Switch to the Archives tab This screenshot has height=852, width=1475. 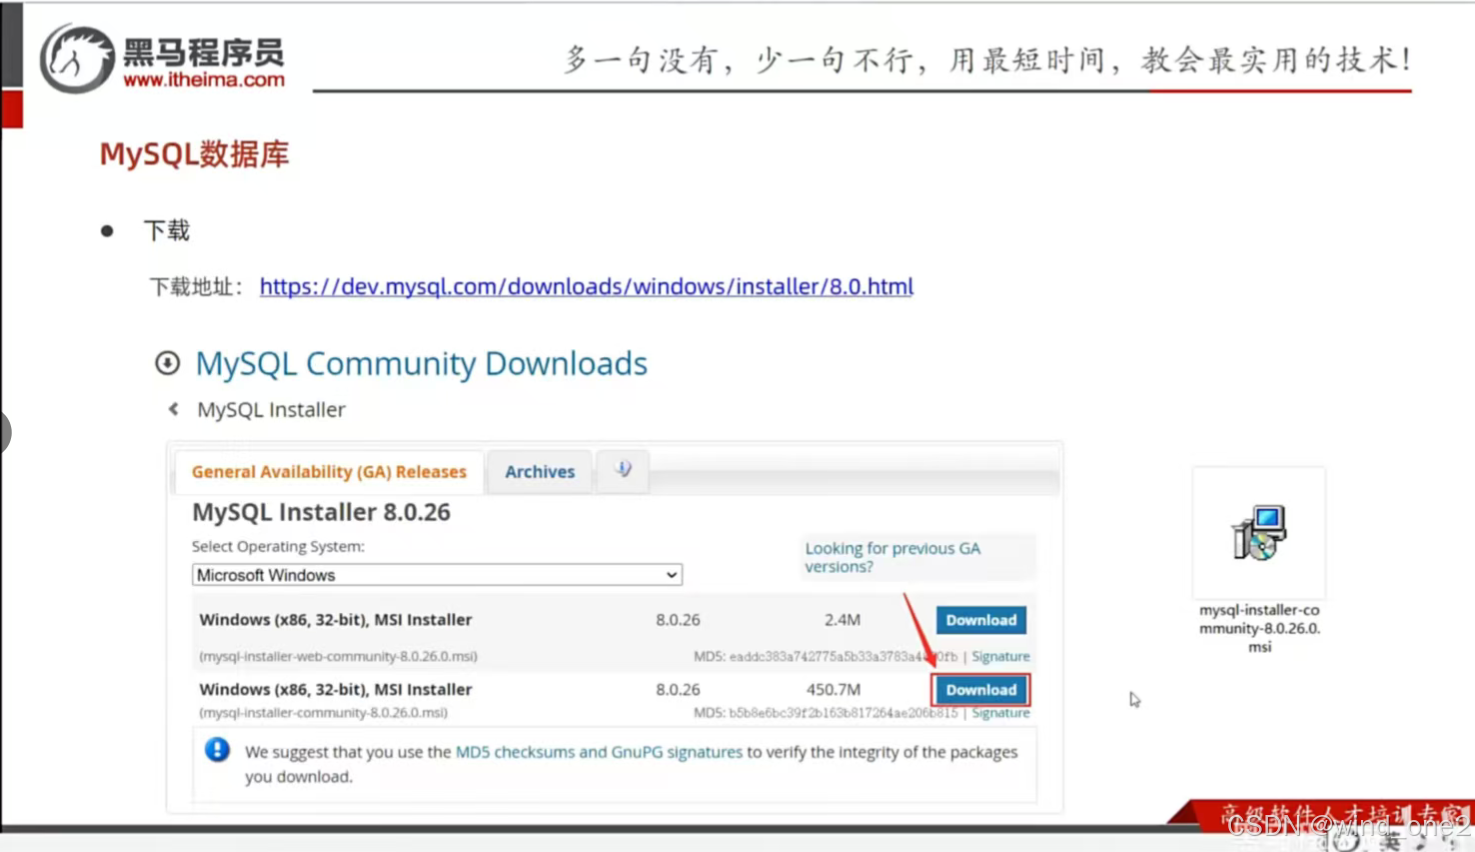pos(540,471)
